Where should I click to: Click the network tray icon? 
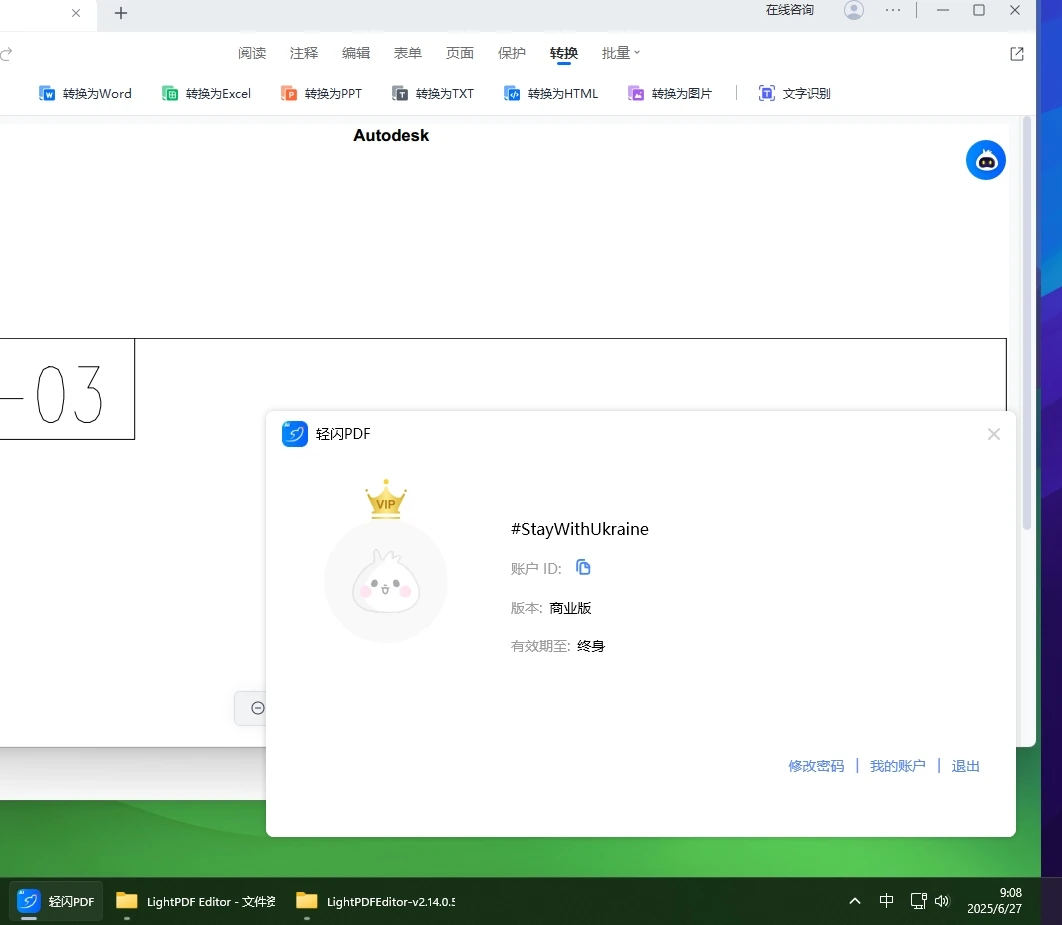pos(918,901)
